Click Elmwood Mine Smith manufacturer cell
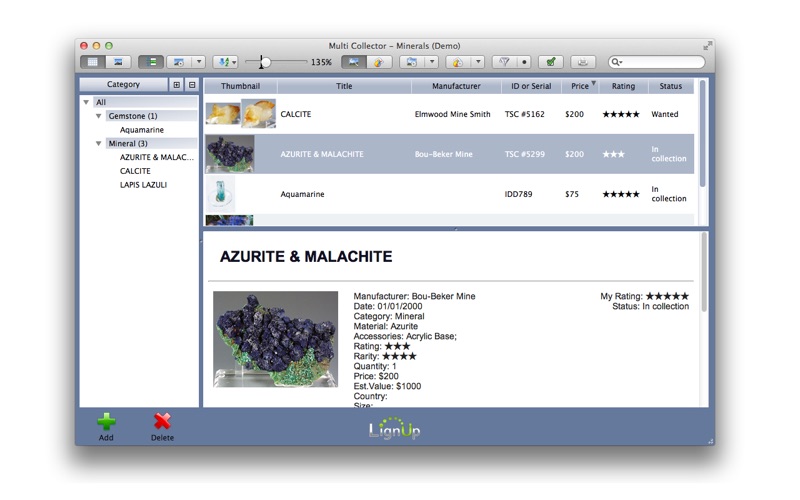The height and width of the screenshot is (500, 800). 453,114
